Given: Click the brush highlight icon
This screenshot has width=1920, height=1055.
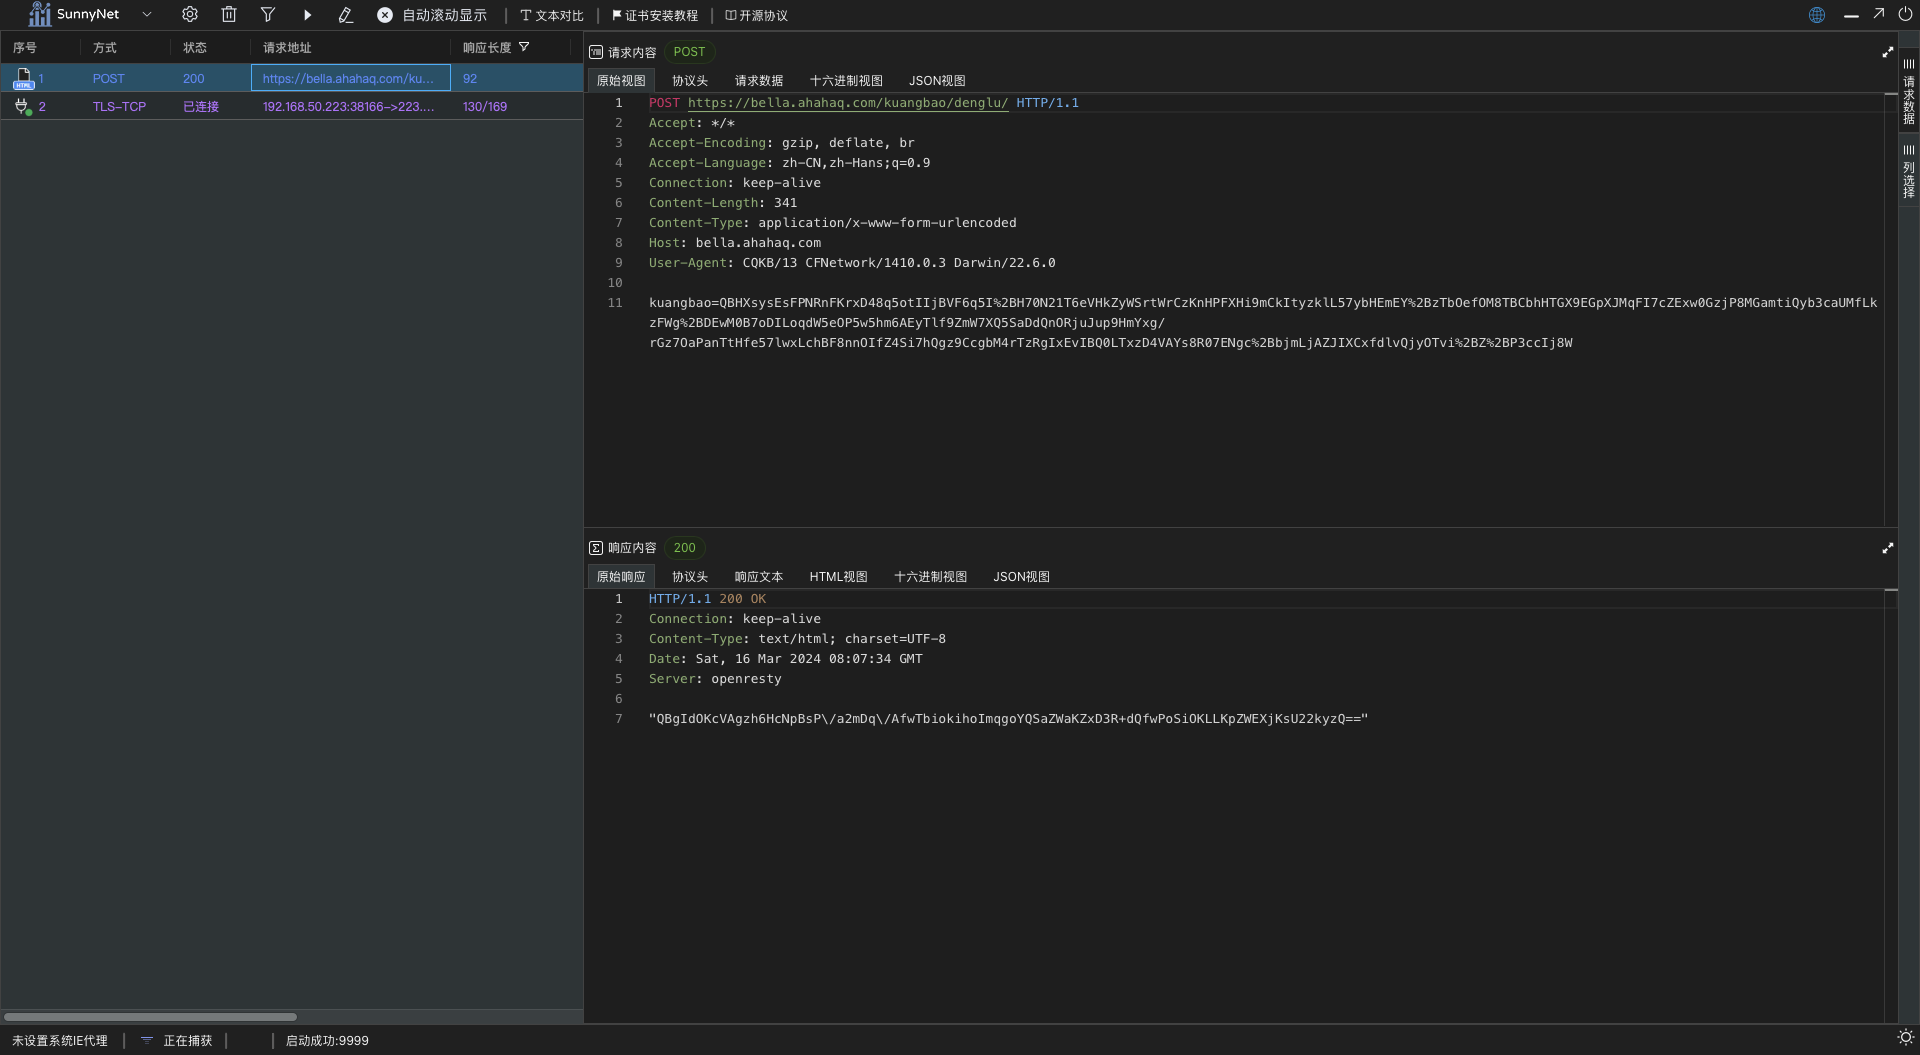Looking at the screenshot, I should coord(346,15).
